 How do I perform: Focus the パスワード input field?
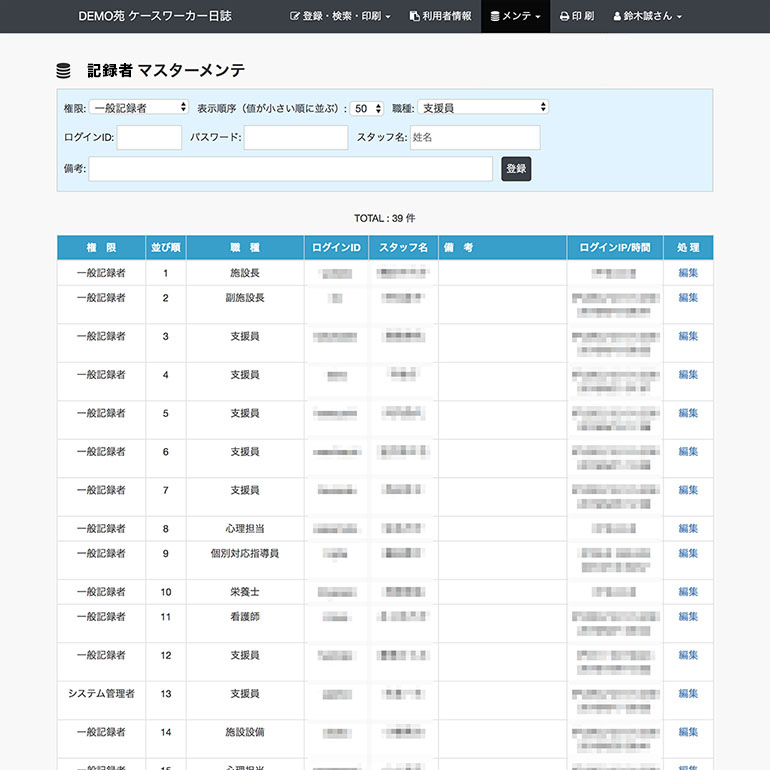pyautogui.click(x=296, y=138)
